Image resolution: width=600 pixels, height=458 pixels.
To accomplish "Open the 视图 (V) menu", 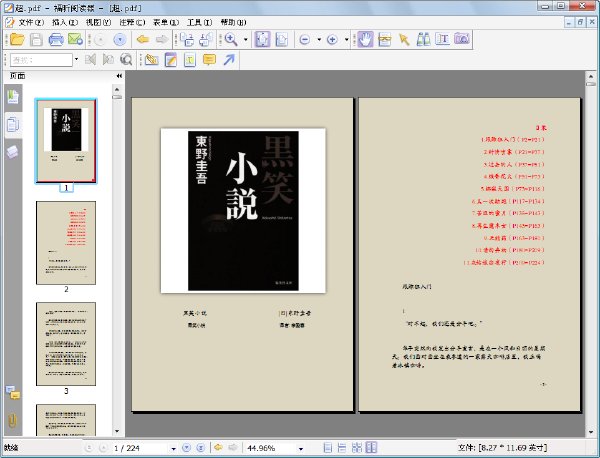I will (98, 23).
